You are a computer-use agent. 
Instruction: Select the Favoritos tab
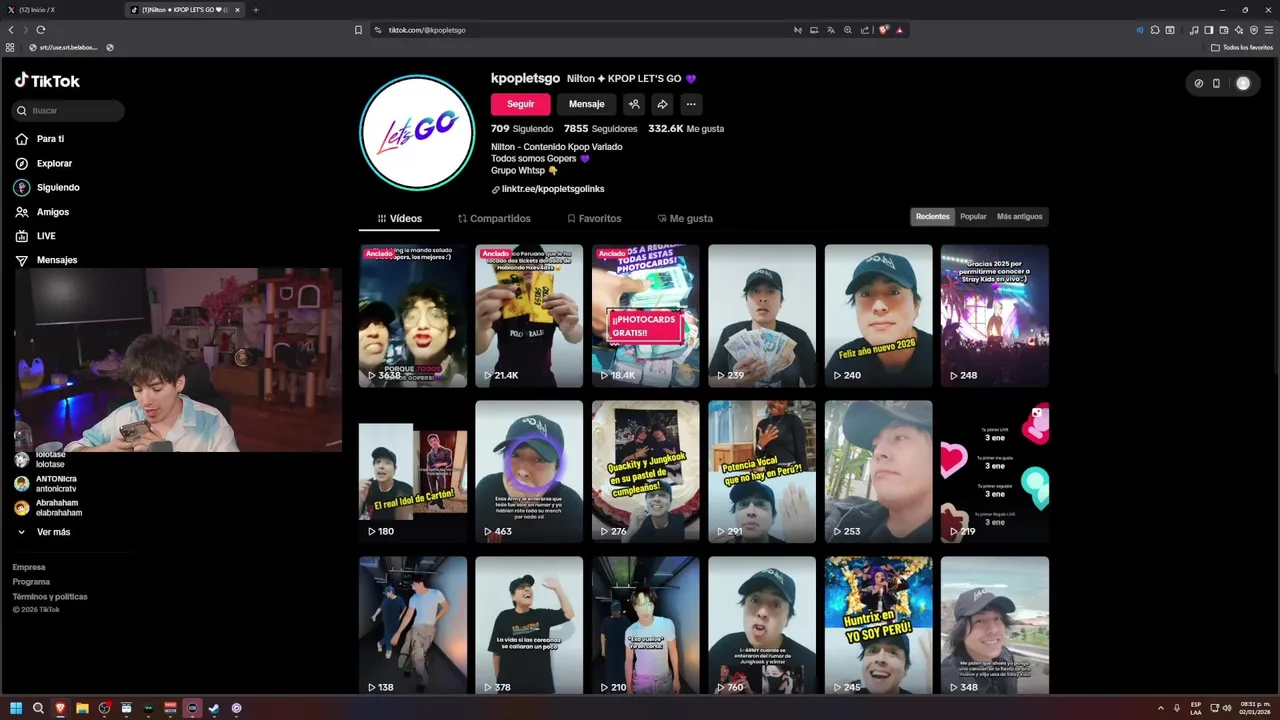coord(594,218)
